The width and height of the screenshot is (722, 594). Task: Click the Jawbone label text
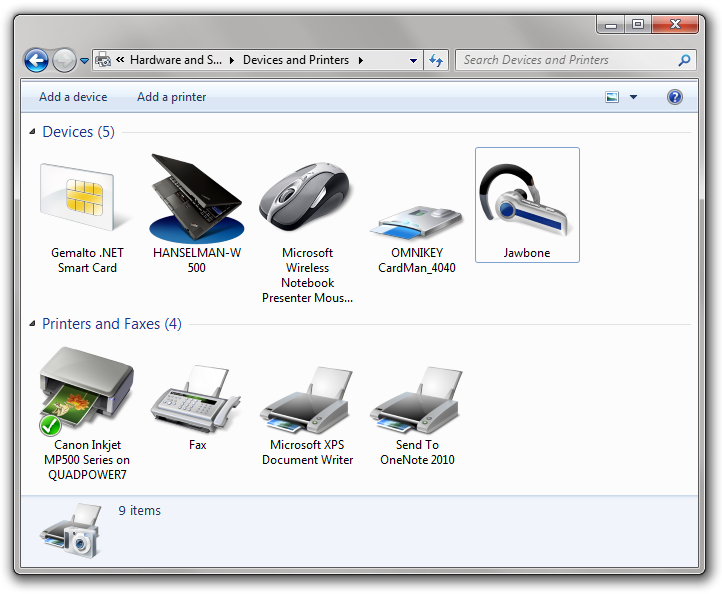tap(527, 253)
